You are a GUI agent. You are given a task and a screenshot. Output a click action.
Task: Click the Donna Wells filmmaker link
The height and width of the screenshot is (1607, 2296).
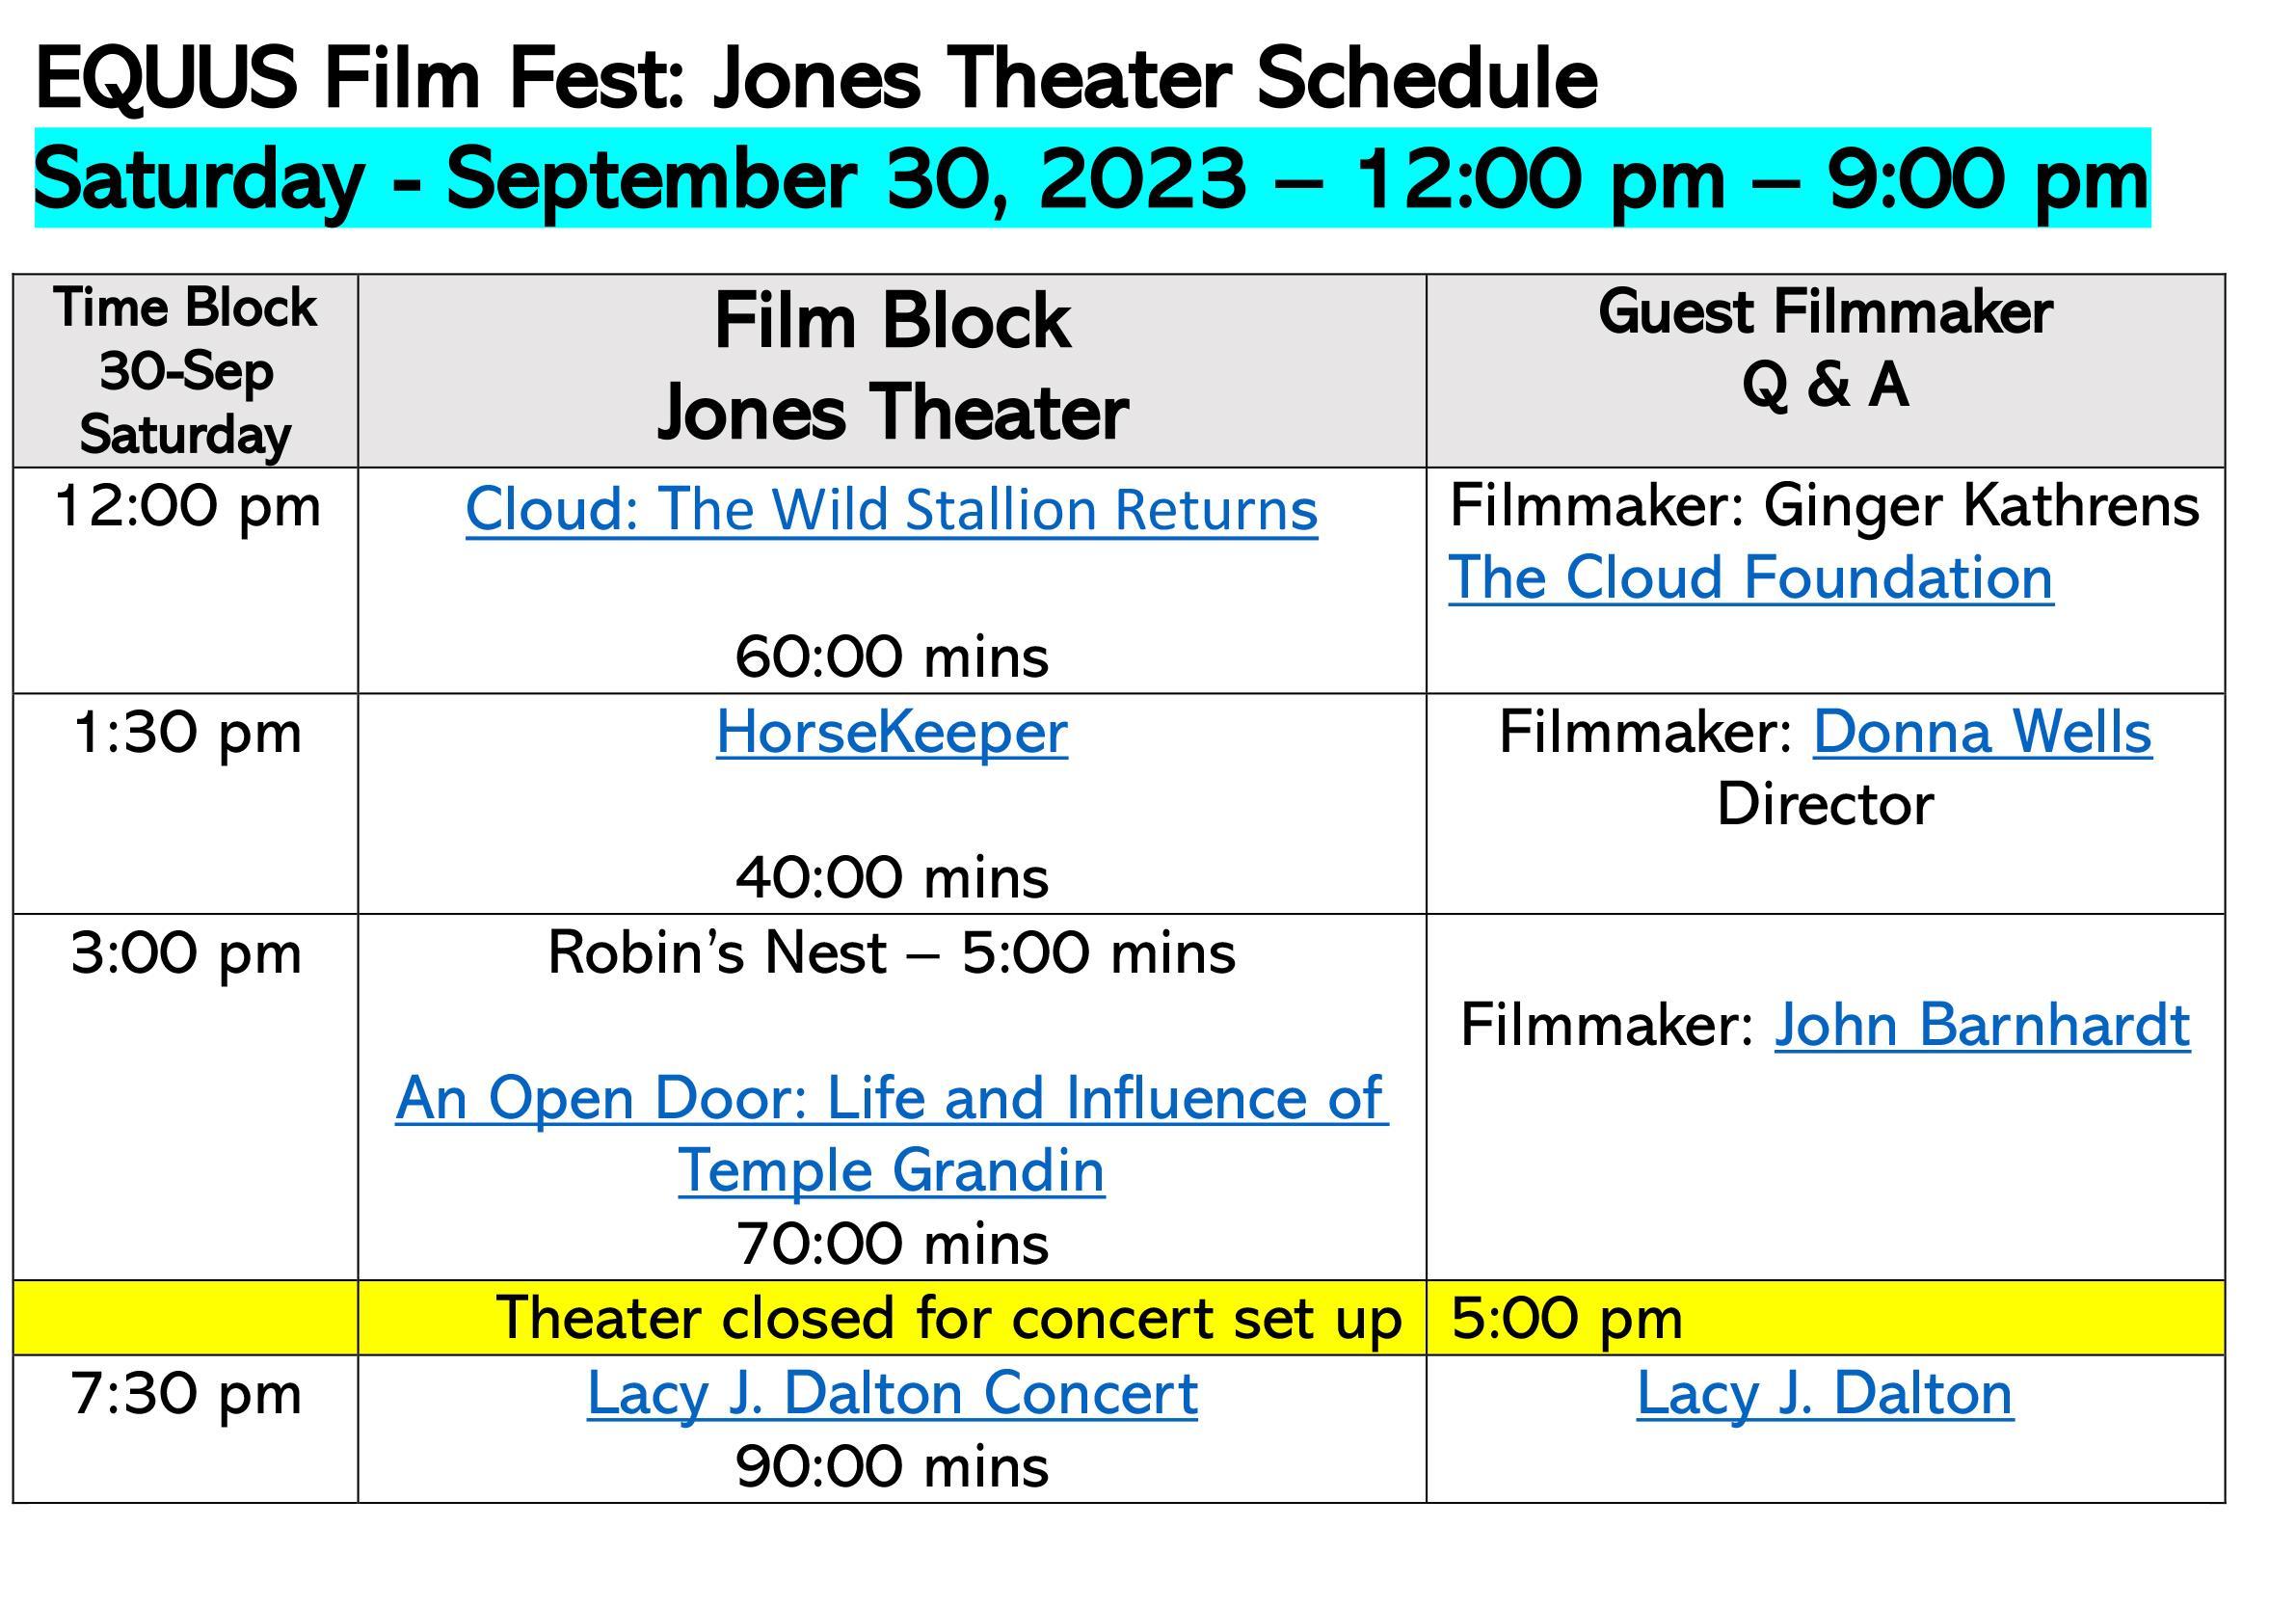(1981, 733)
